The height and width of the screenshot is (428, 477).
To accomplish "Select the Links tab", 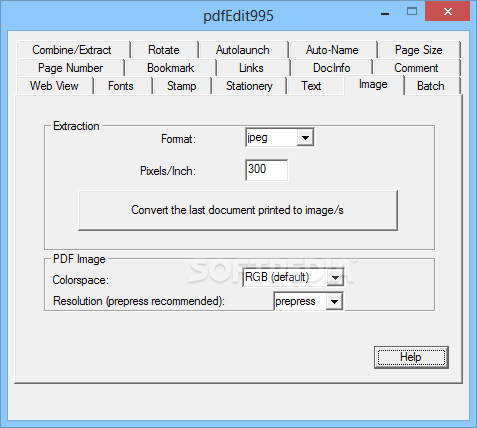I will pyautogui.click(x=253, y=68).
